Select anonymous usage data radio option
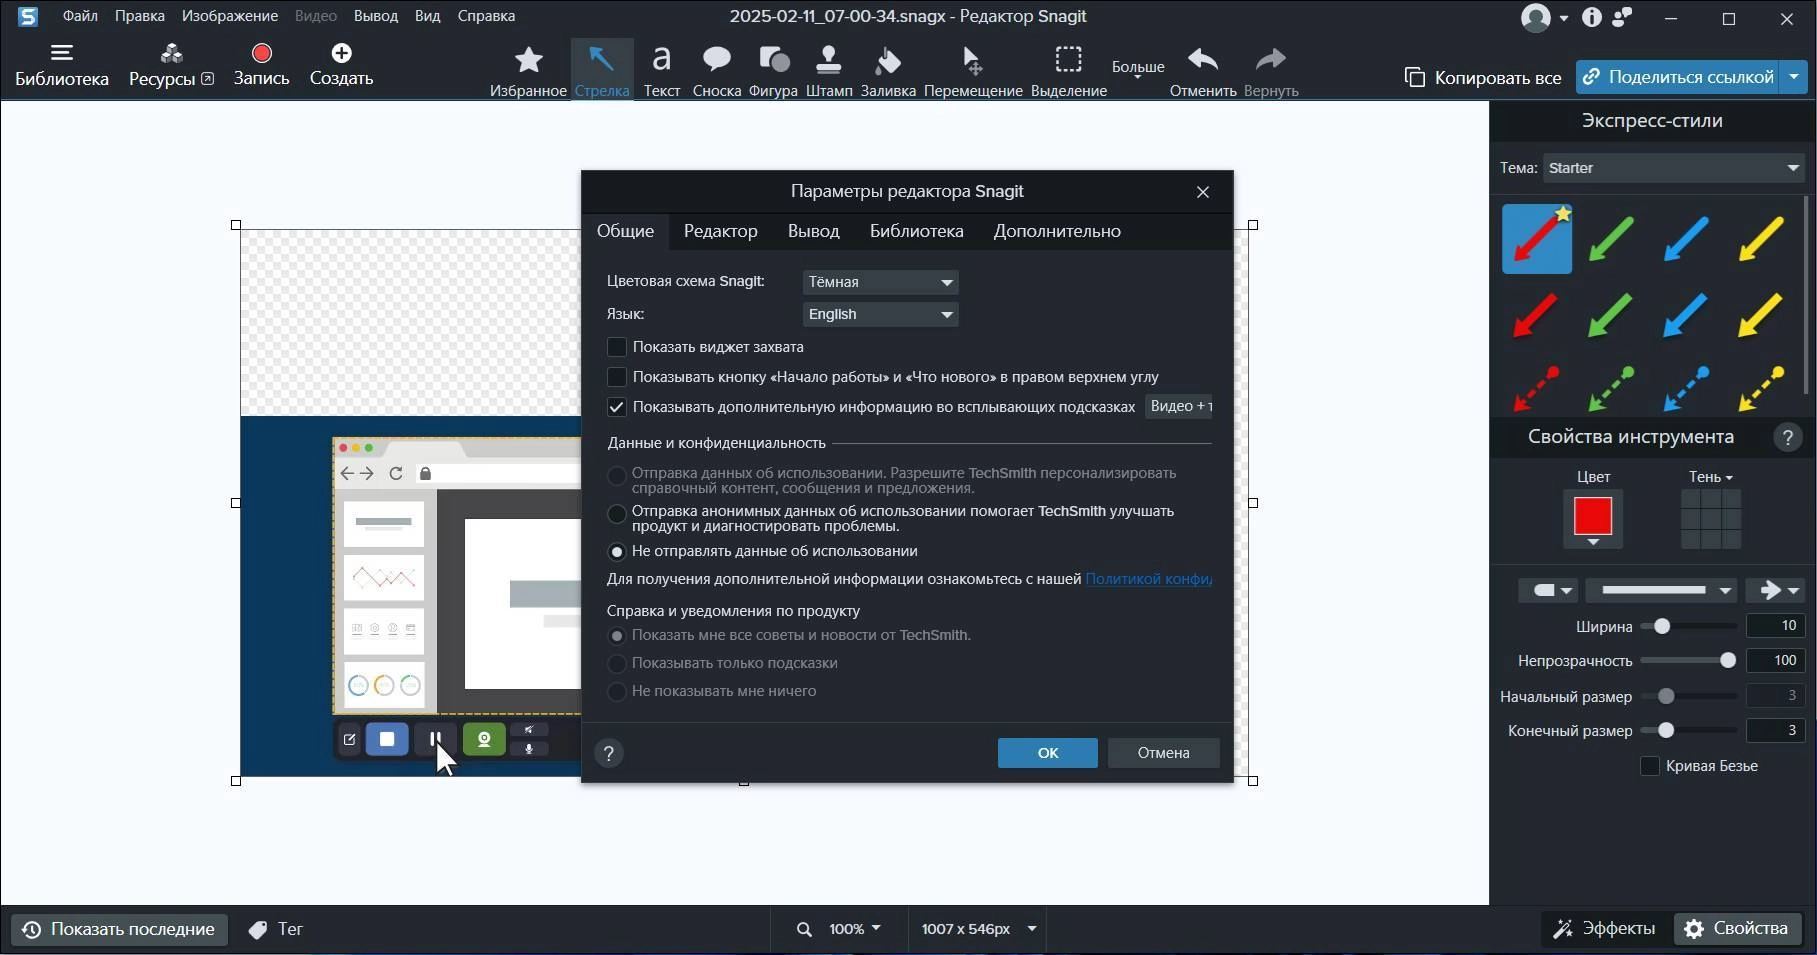This screenshot has height=955, width=1817. [x=617, y=514]
